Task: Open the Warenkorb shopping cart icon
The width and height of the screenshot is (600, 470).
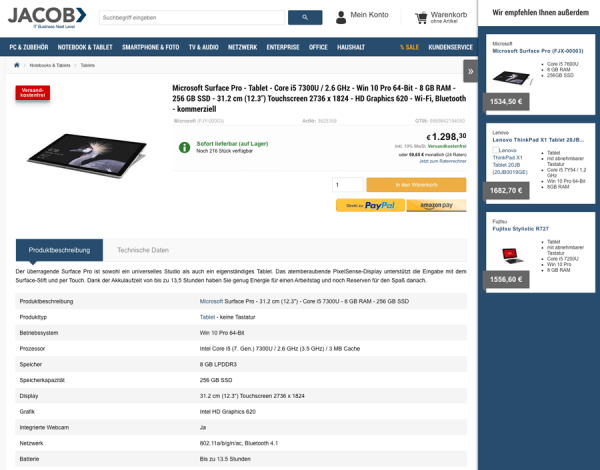Action: tap(421, 18)
